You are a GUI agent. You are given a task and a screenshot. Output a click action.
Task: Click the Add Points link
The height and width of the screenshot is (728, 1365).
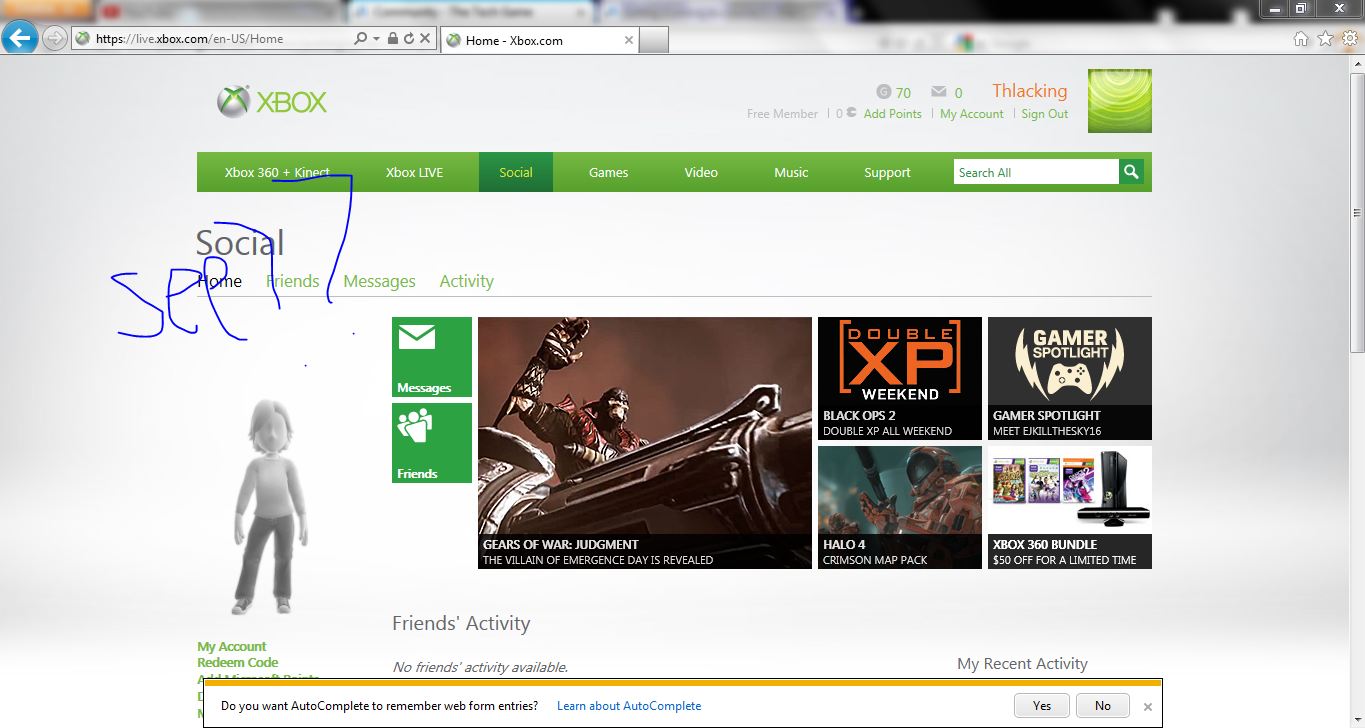pos(892,114)
